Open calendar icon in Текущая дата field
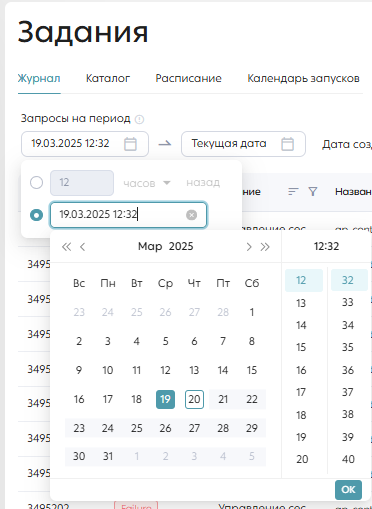Viewport: 372px width, 509px height. pyautogui.click(x=287, y=144)
